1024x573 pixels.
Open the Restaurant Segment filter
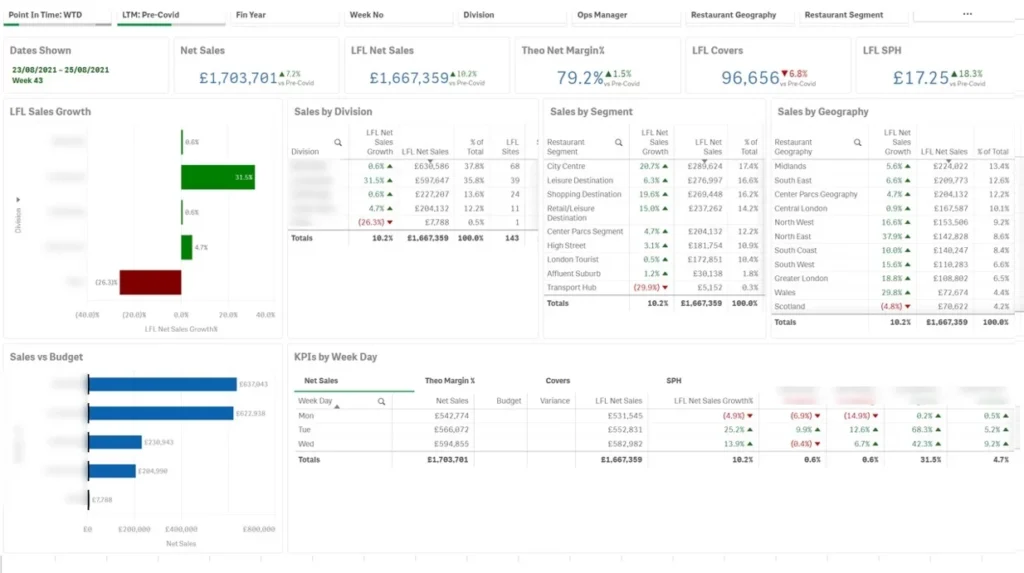pos(854,14)
